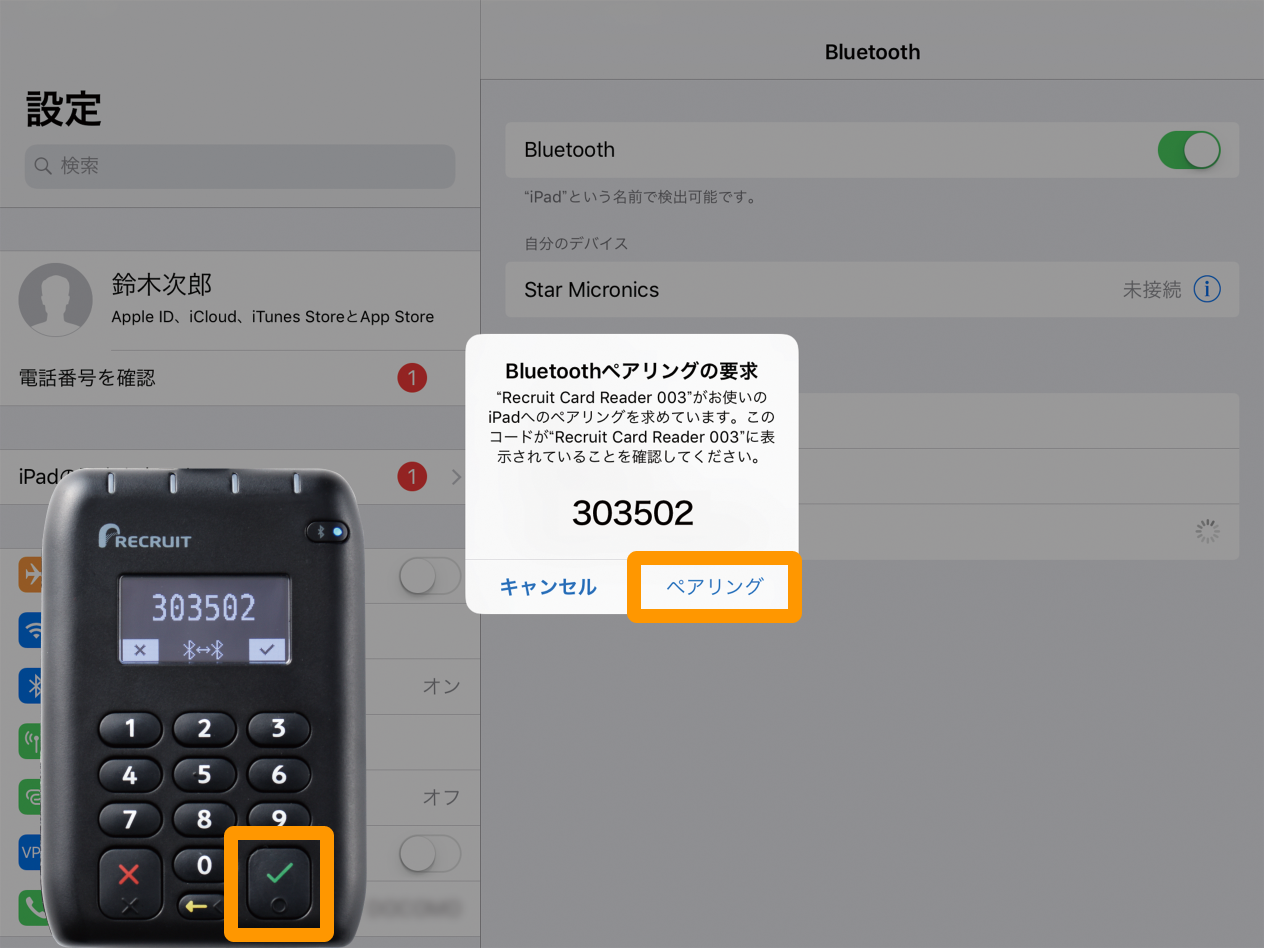Expand the iPad notification row with the chevron
Viewport: 1264px width, 948px height.
(457, 477)
